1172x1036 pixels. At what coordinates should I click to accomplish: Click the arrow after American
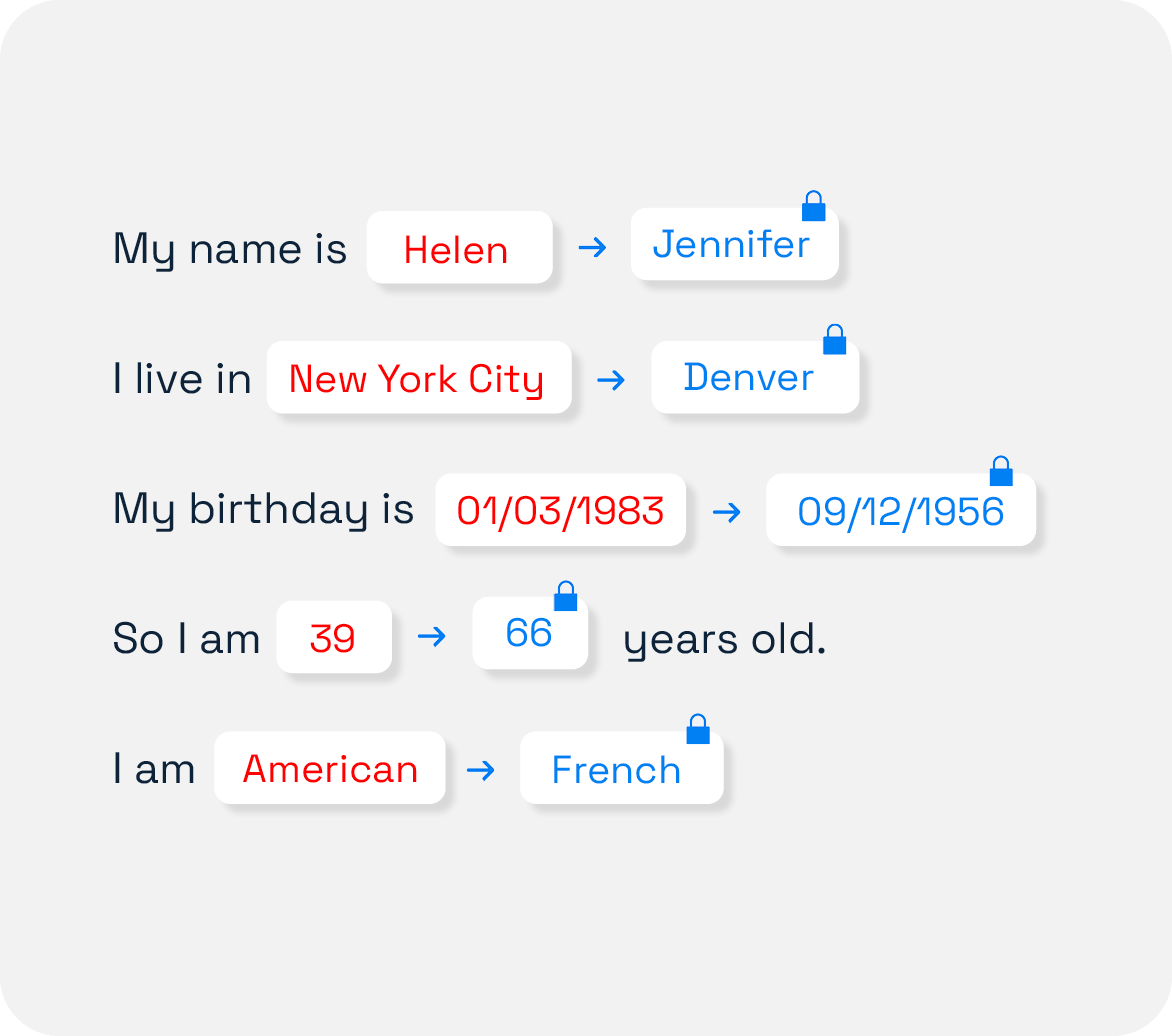click(x=481, y=770)
